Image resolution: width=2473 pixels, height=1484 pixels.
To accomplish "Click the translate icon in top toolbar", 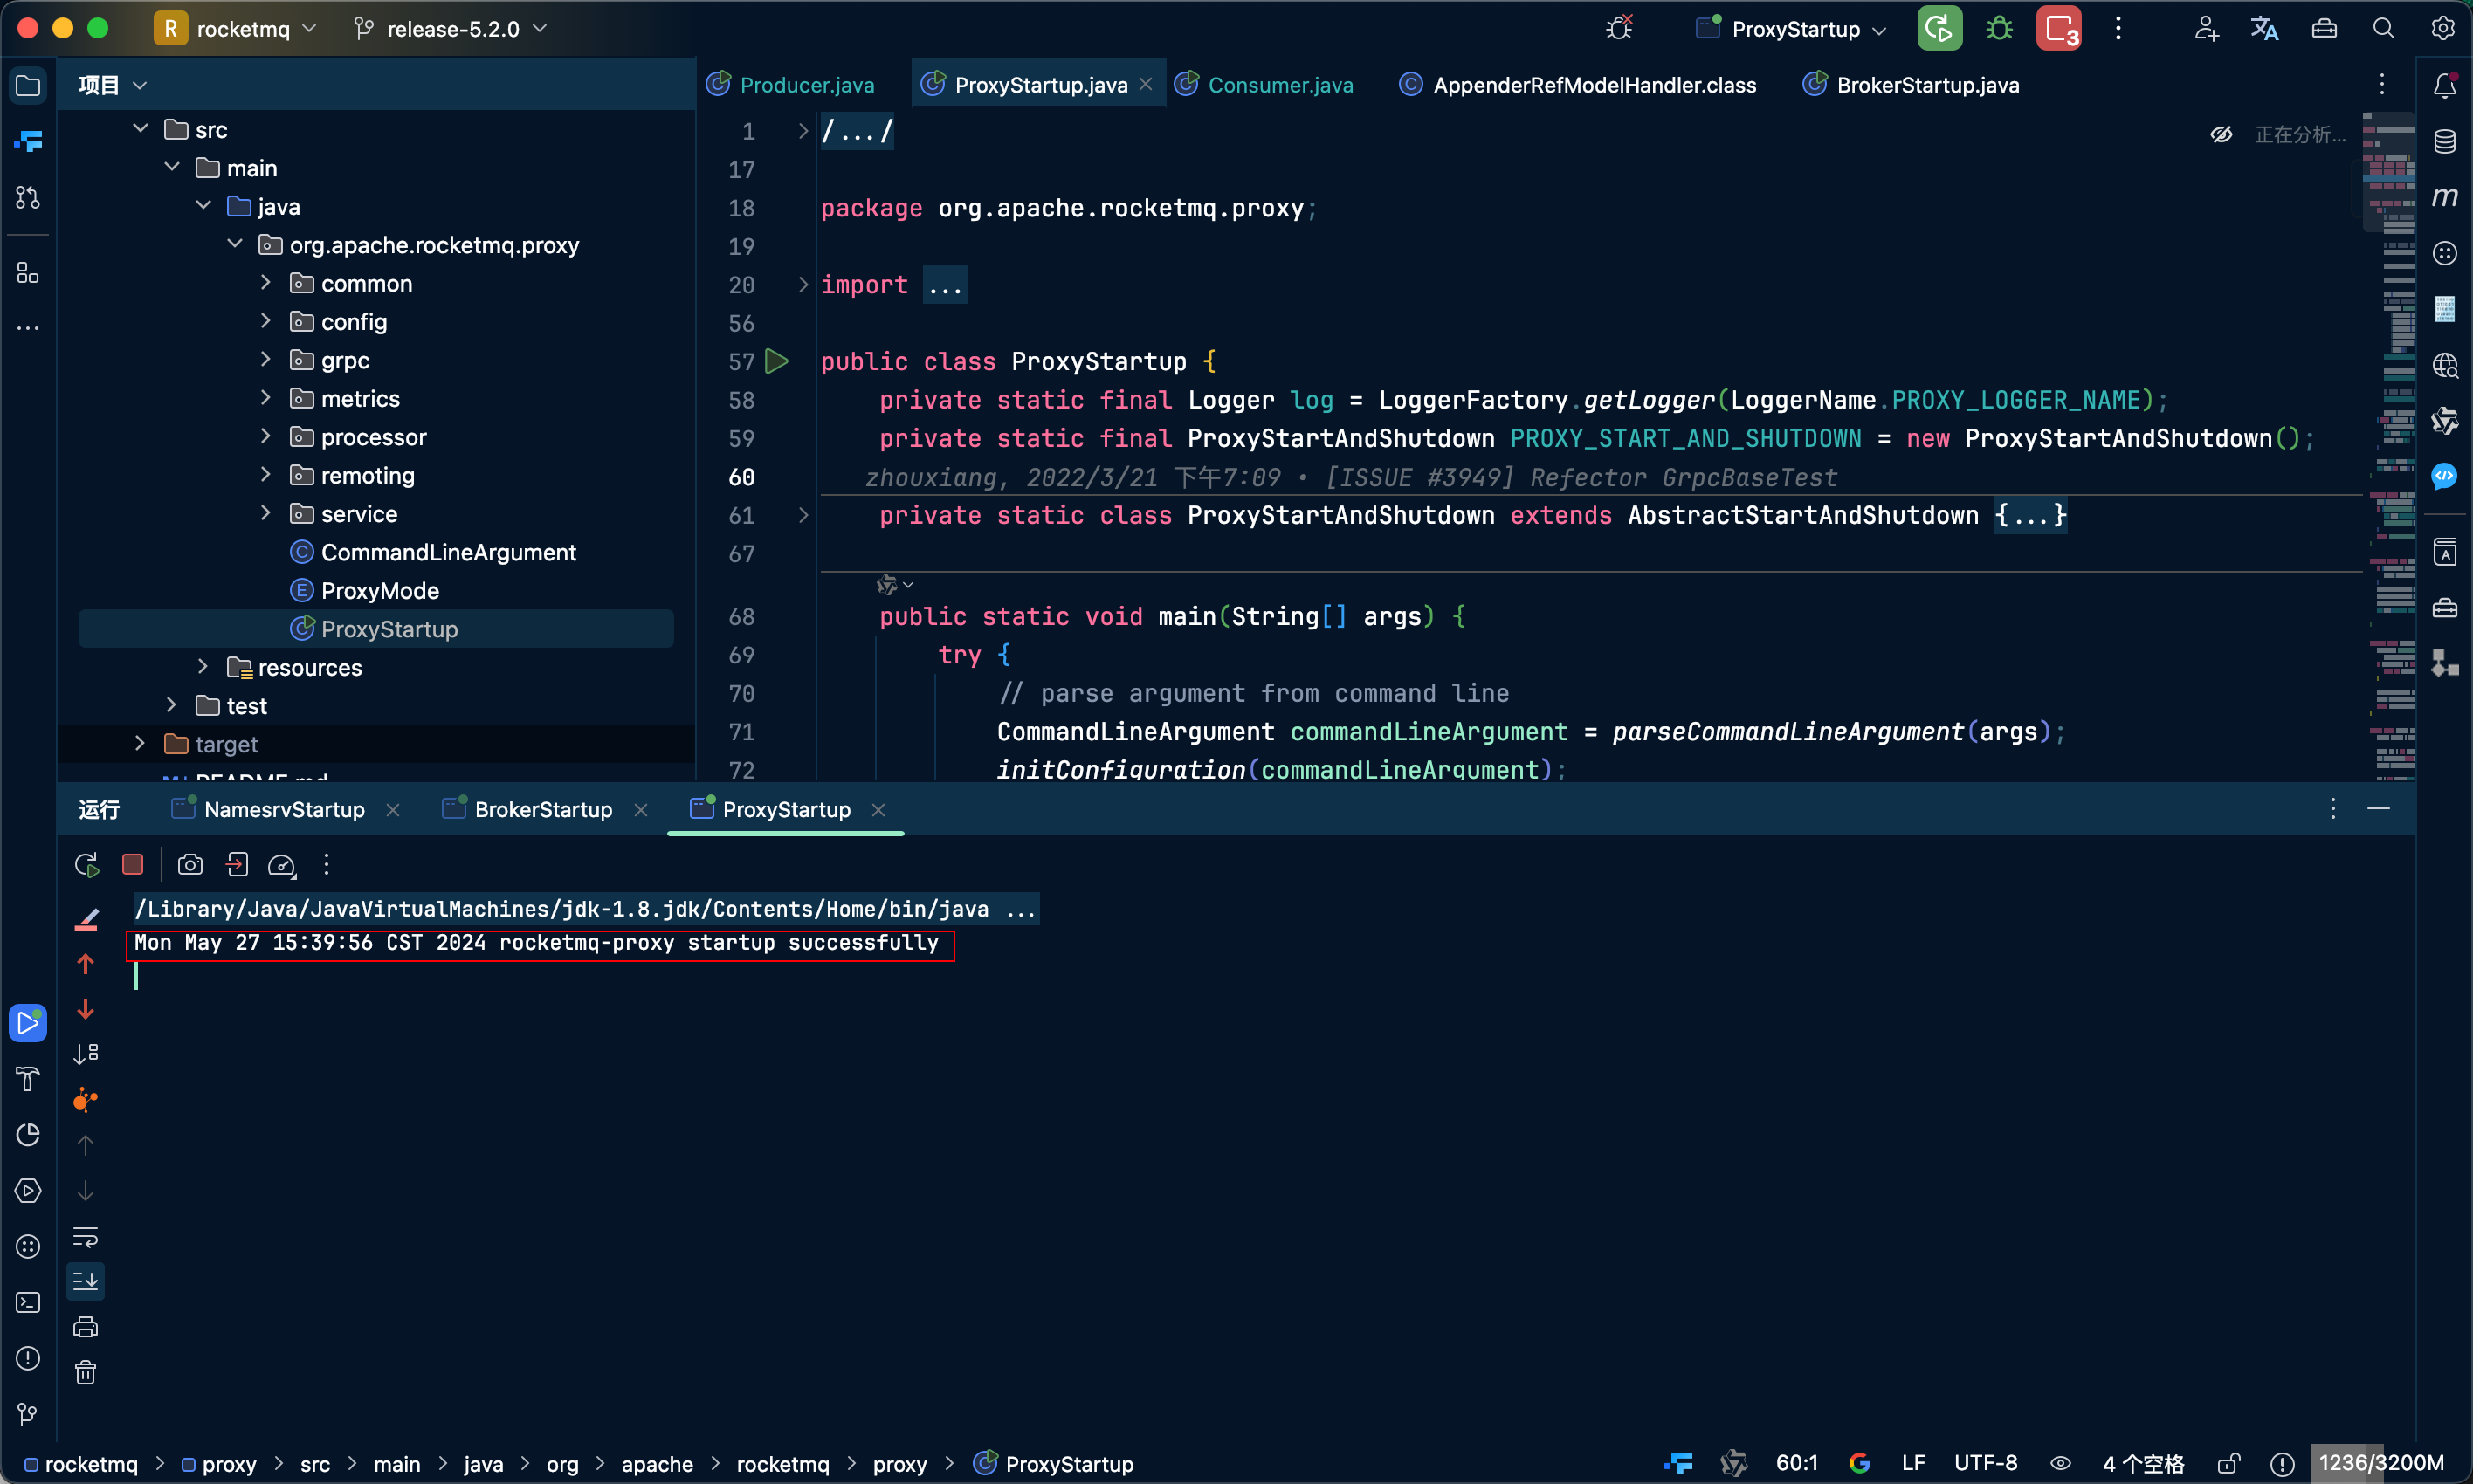I will [x=2264, y=28].
